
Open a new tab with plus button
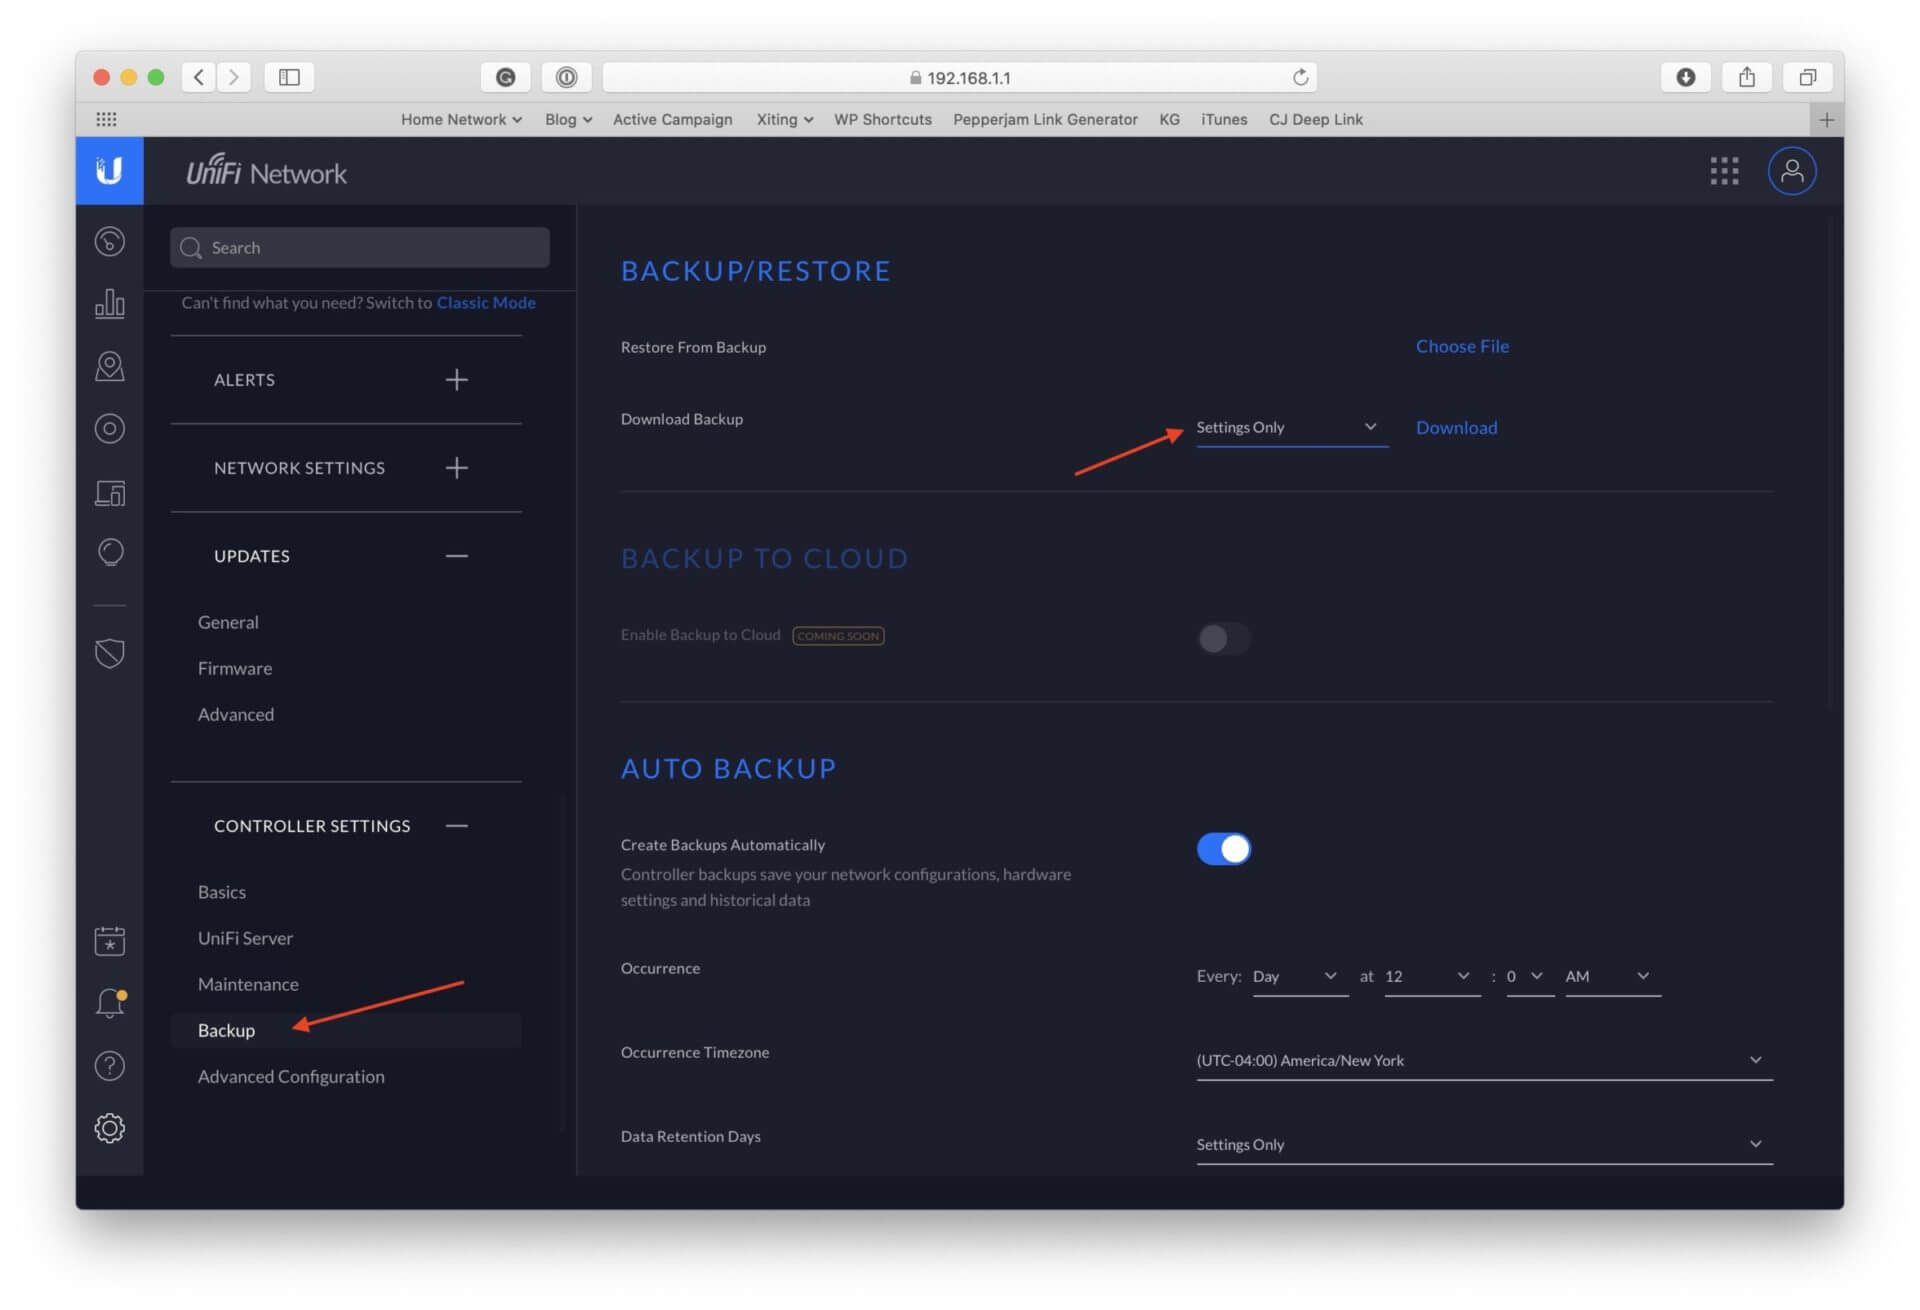click(1827, 120)
